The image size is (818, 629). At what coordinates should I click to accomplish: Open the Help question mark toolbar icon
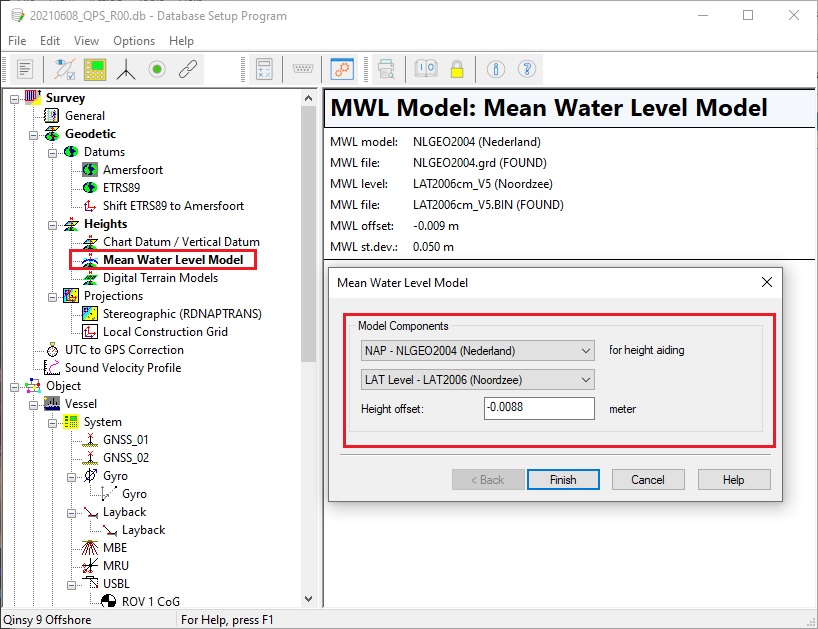526,70
